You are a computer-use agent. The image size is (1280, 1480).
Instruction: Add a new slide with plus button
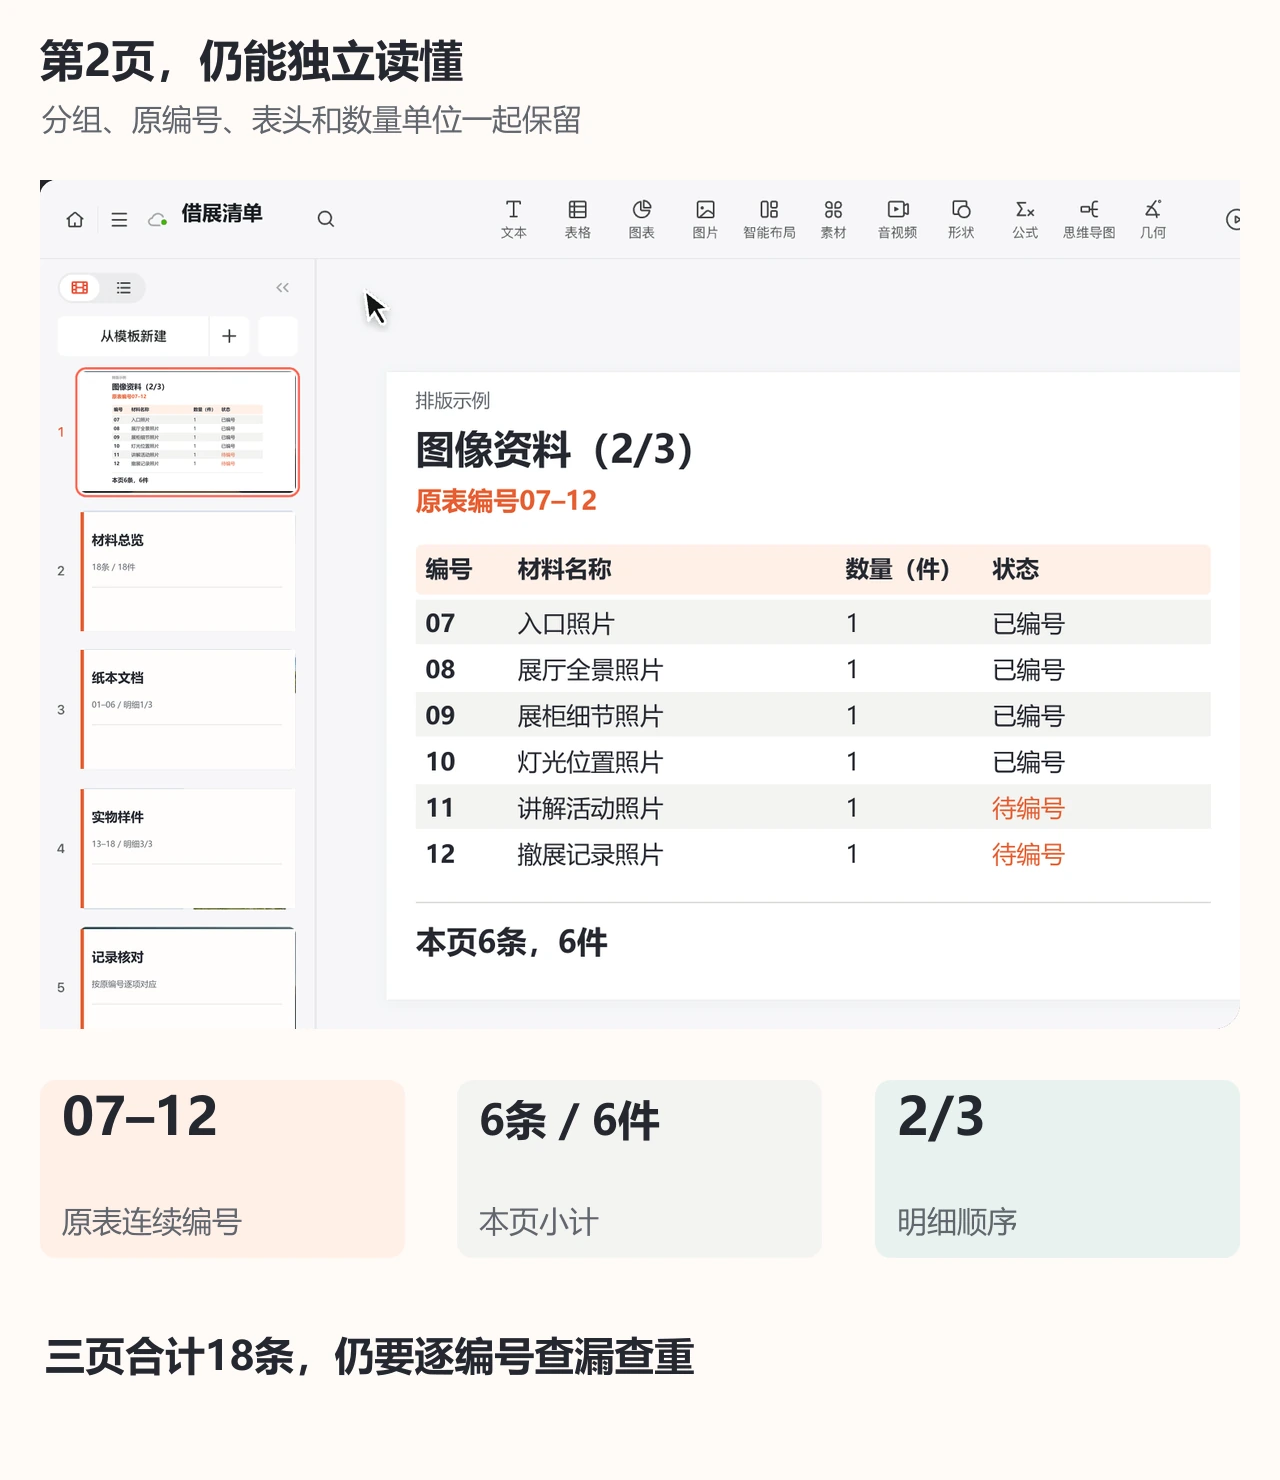pos(229,336)
